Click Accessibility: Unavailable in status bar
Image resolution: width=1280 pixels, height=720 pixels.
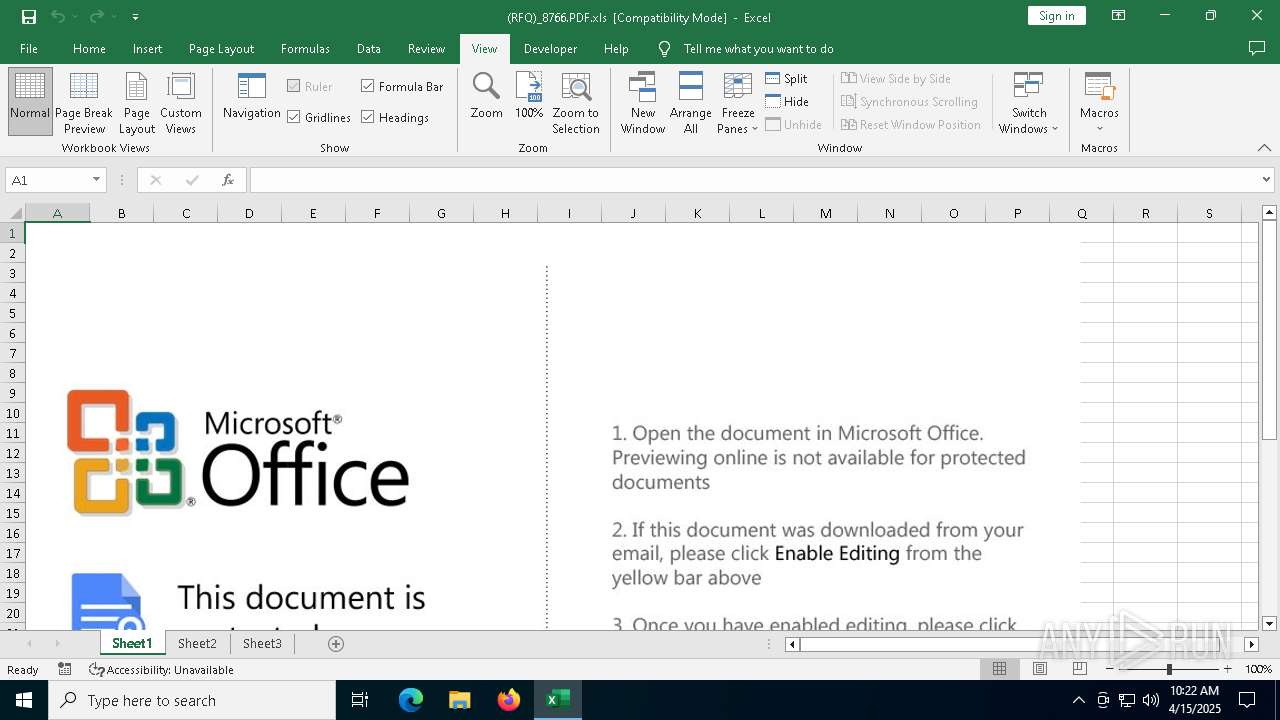coord(162,670)
